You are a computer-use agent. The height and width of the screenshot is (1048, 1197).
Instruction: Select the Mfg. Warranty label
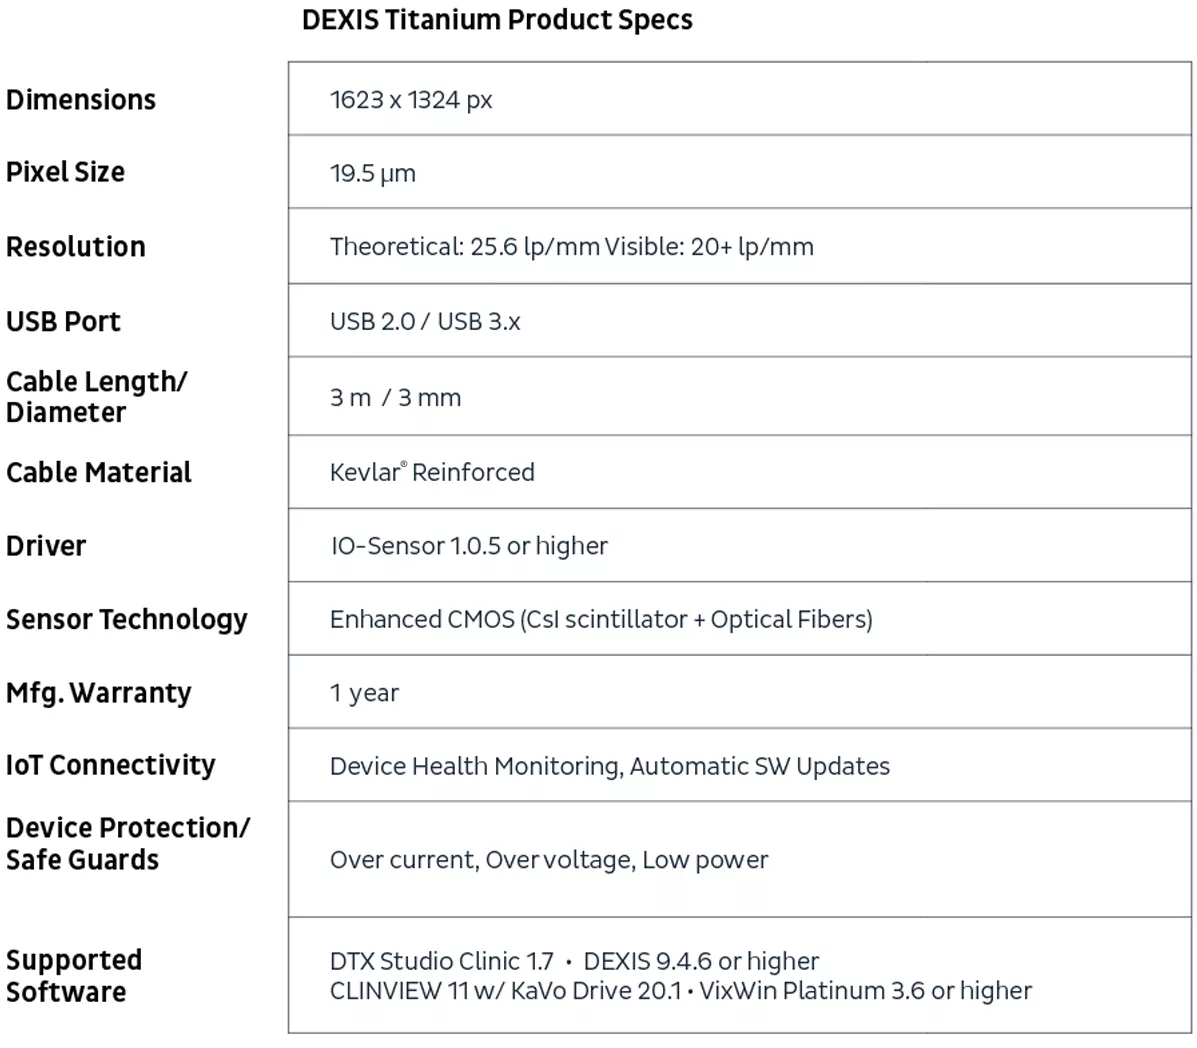coord(98,693)
